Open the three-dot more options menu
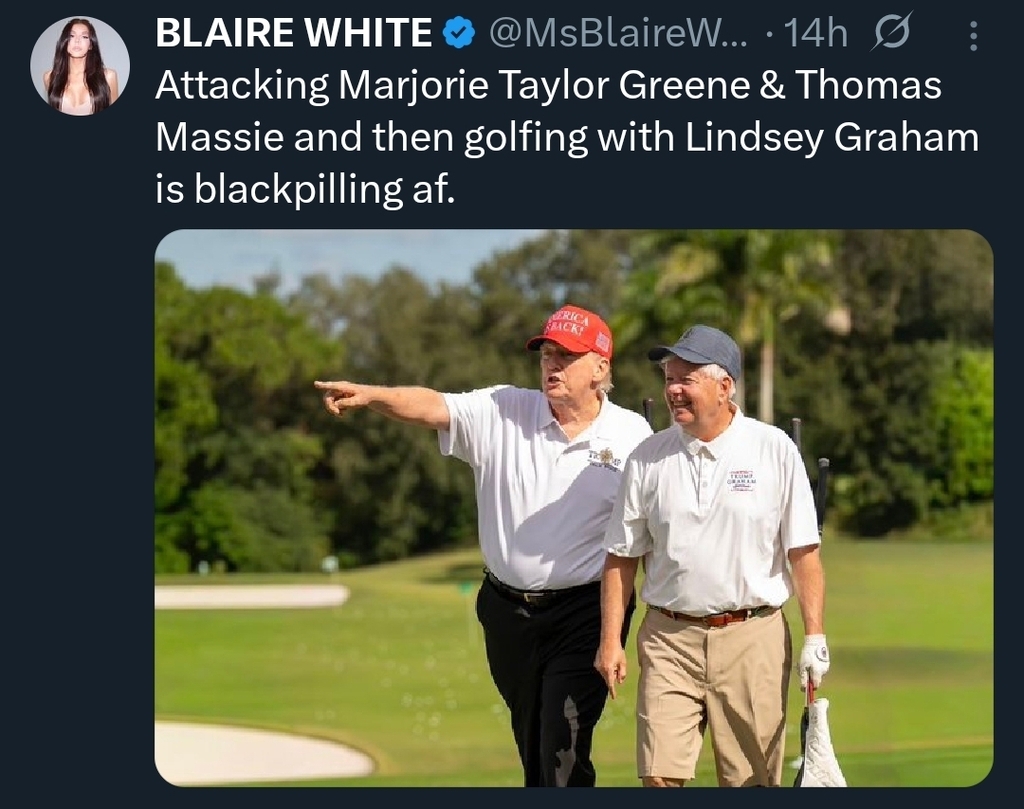 point(975,36)
